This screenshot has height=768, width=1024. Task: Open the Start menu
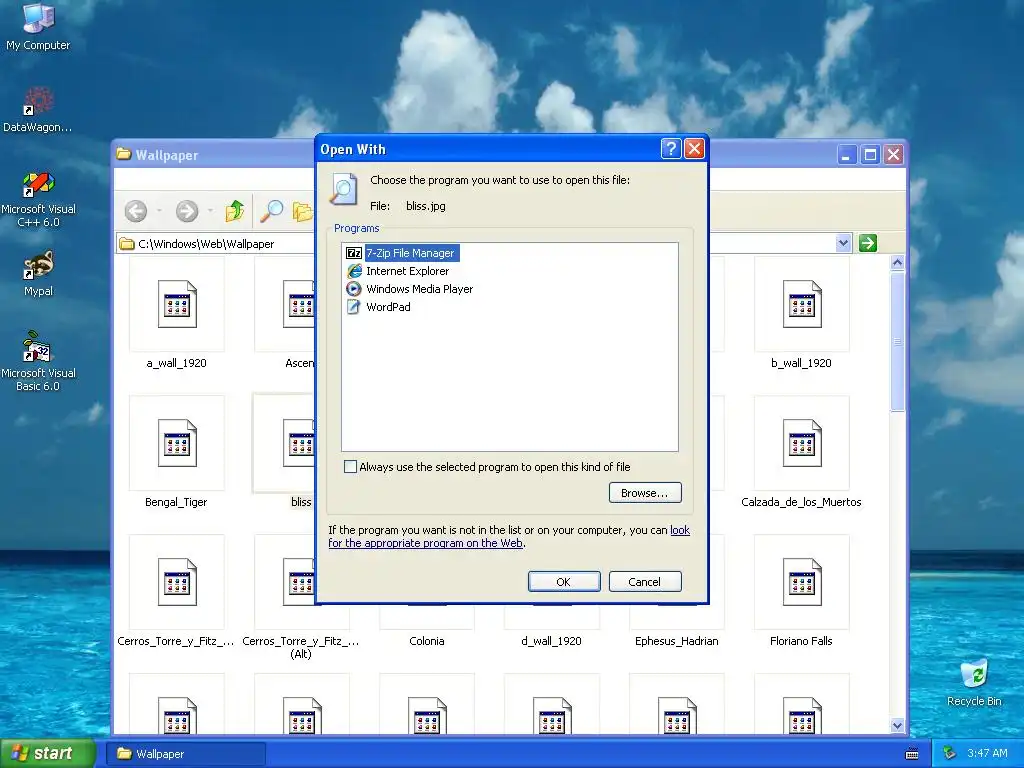pos(48,754)
